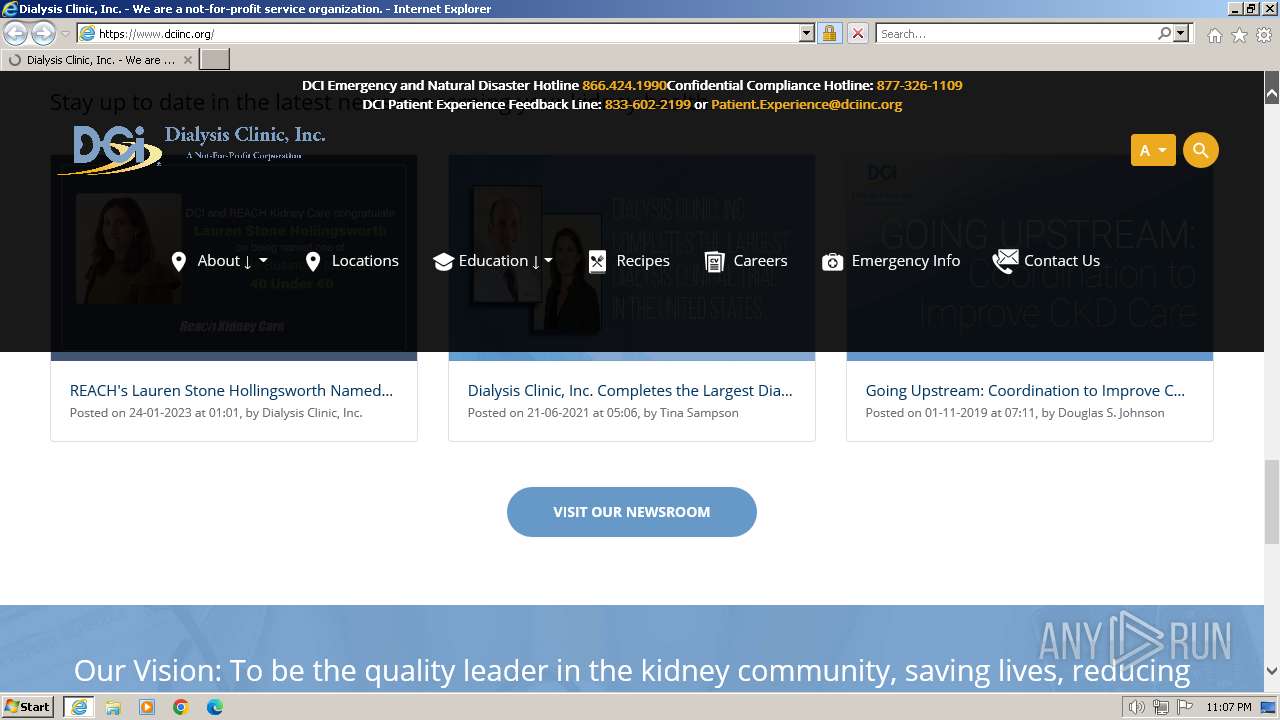Click the Internet Explorer taskbar icon
Screen dimensions: 1280x720
point(79,707)
